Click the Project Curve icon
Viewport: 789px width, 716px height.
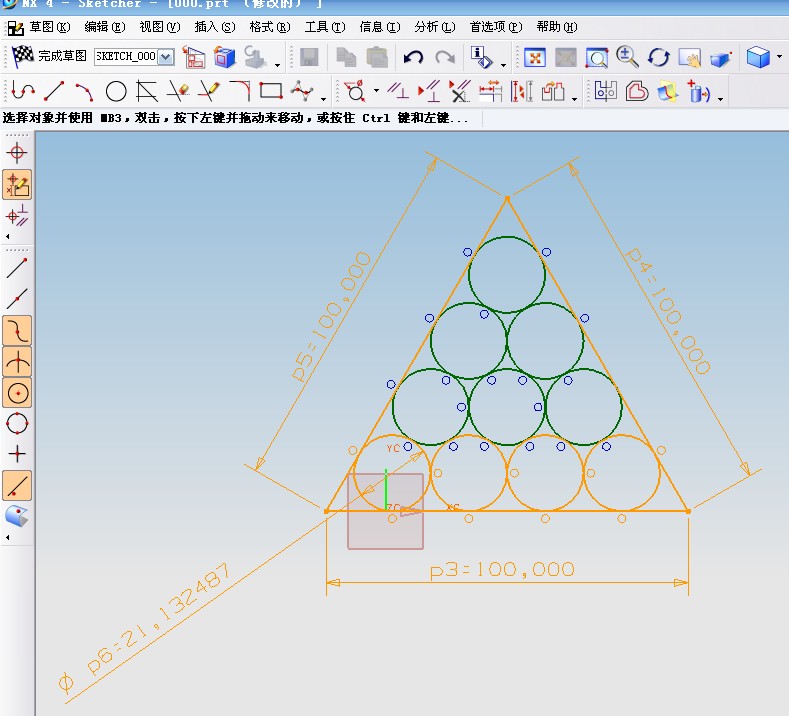click(668, 92)
